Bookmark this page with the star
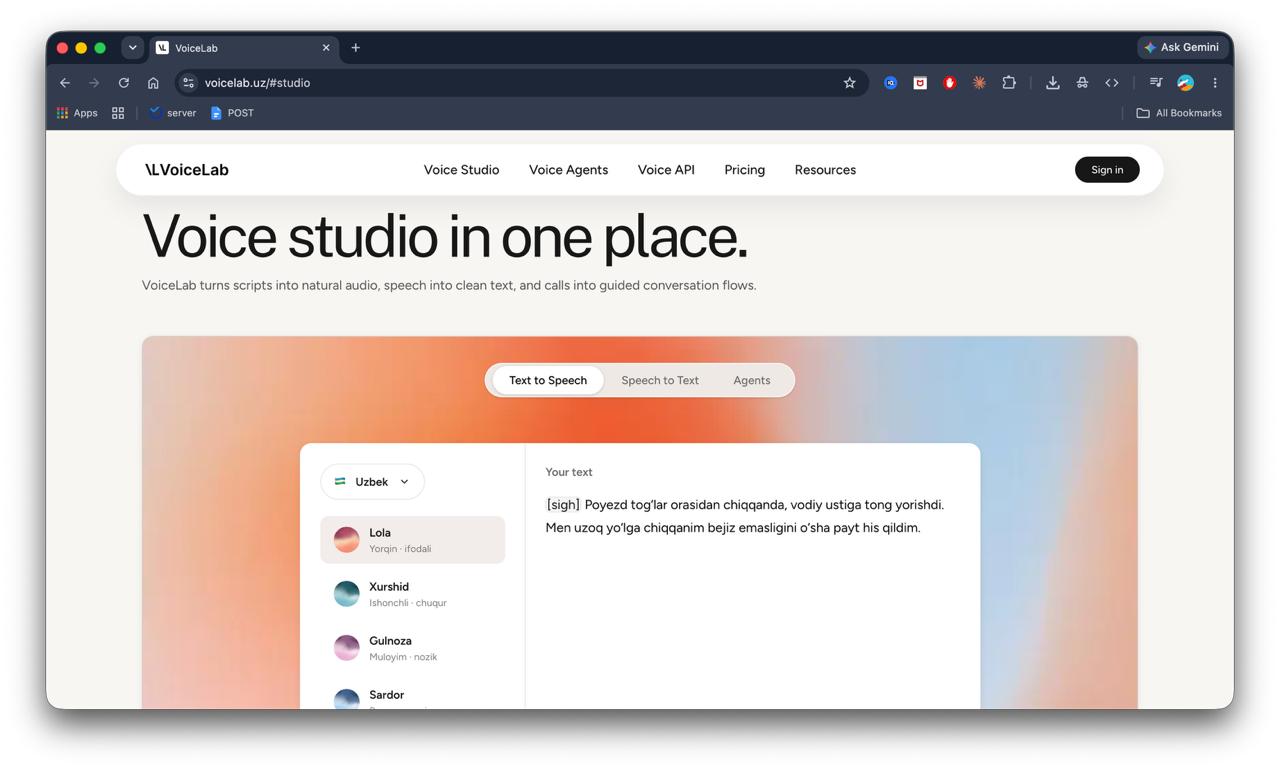This screenshot has width=1280, height=770. [850, 83]
